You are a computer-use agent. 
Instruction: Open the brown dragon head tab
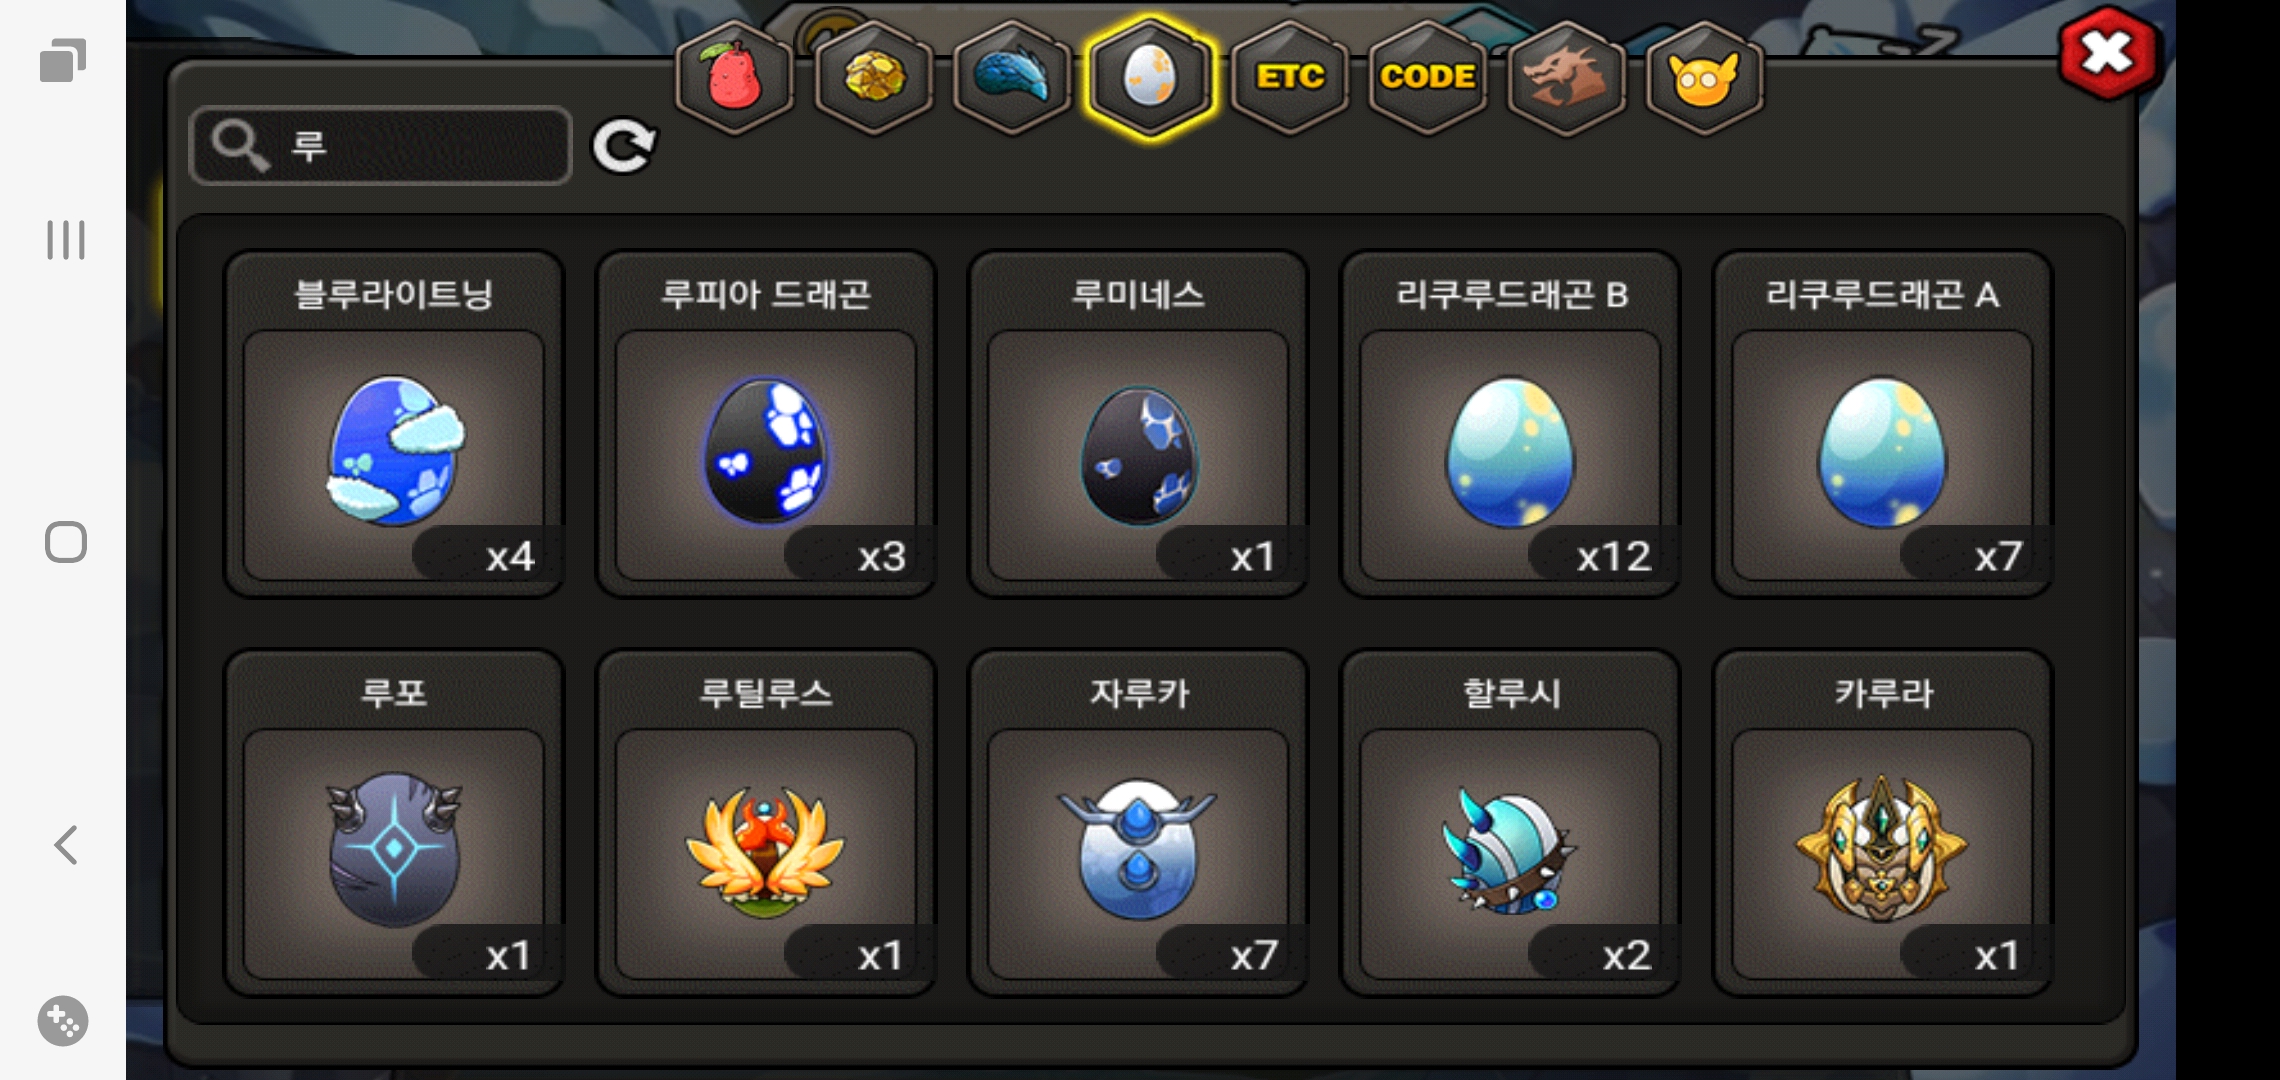tap(1566, 76)
